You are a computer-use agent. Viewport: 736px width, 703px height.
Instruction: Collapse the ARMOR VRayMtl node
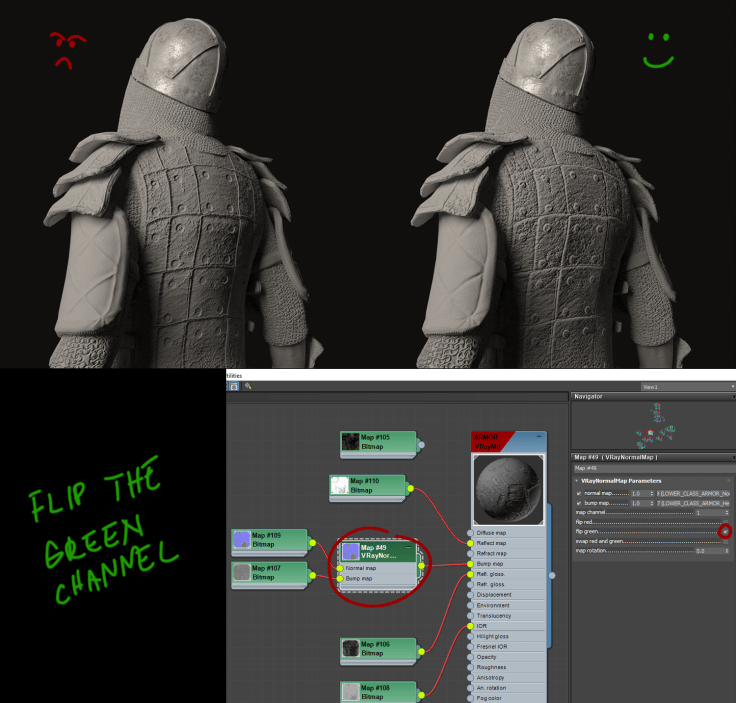tap(540, 438)
